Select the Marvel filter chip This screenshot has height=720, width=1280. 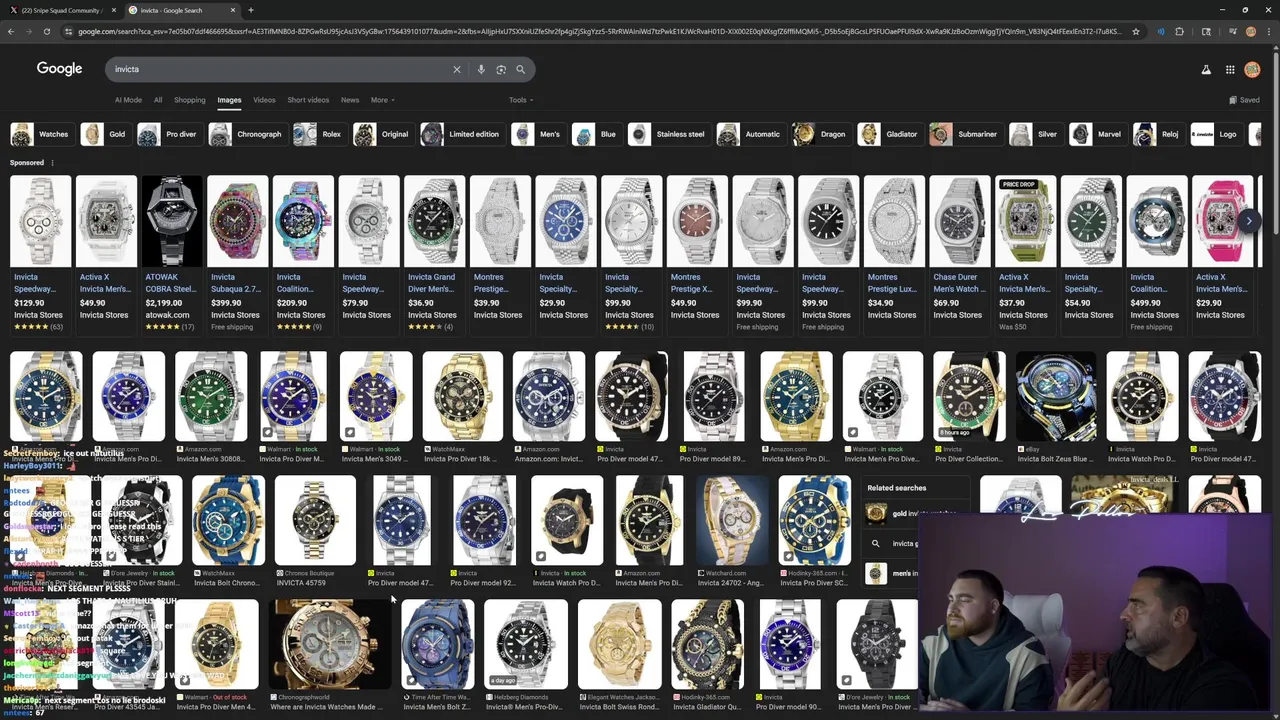pos(1097,134)
